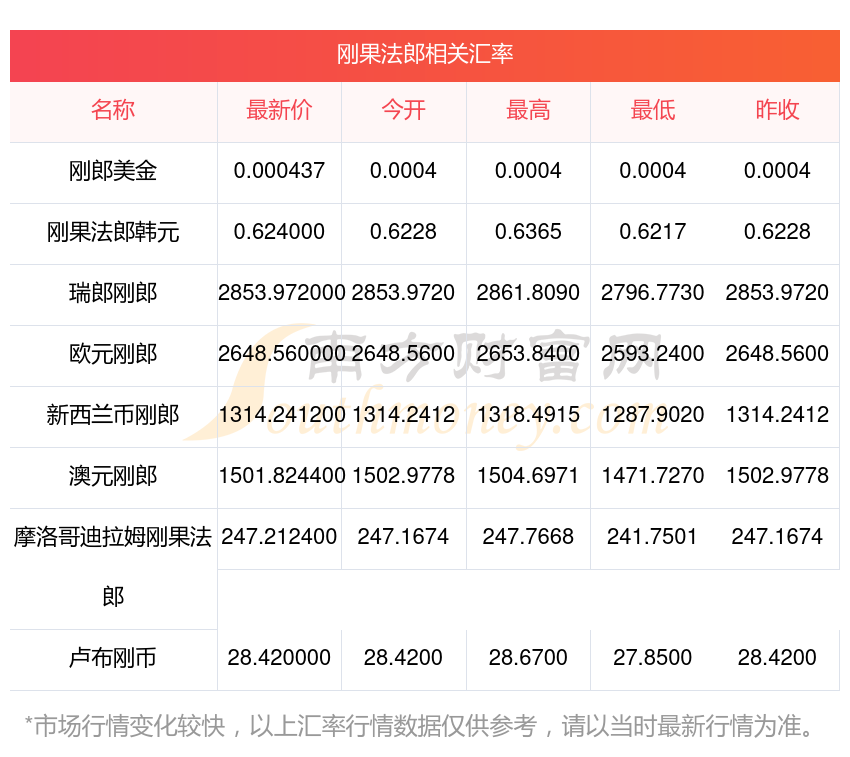Viewport: 850px width, 757px height.
Task: Select the 27.8500 lowest price cell
Action: pyautogui.click(x=652, y=658)
